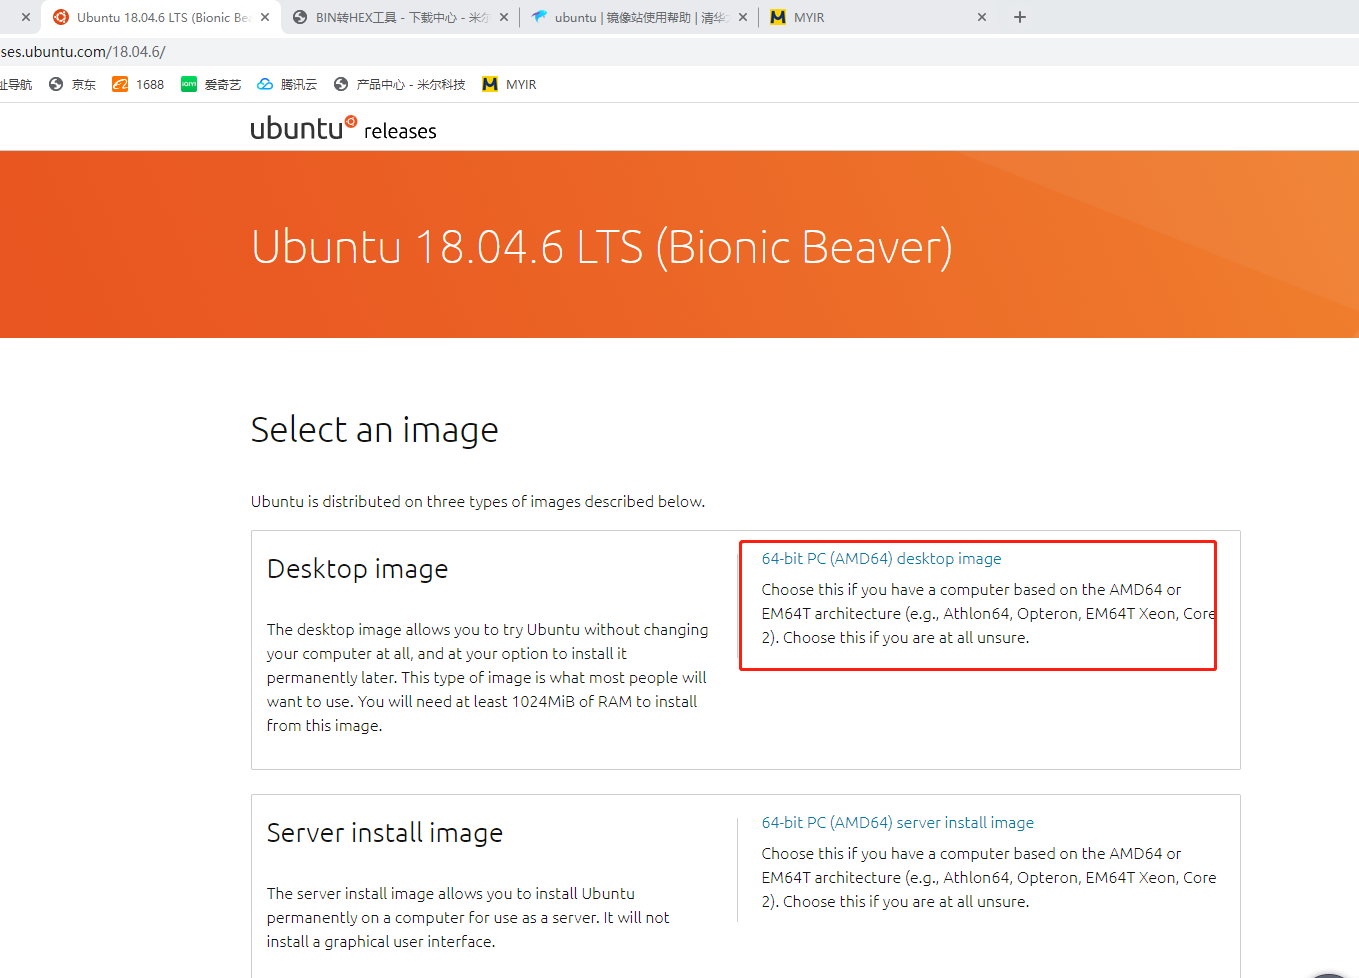
Task: Close the MYIR browser tab
Action: click(x=982, y=17)
